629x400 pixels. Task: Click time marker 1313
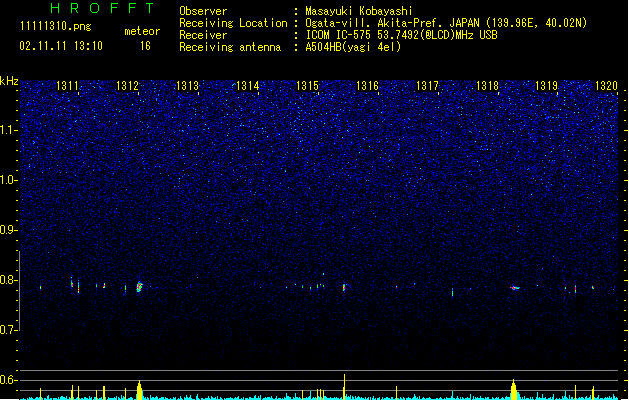[x=187, y=85]
